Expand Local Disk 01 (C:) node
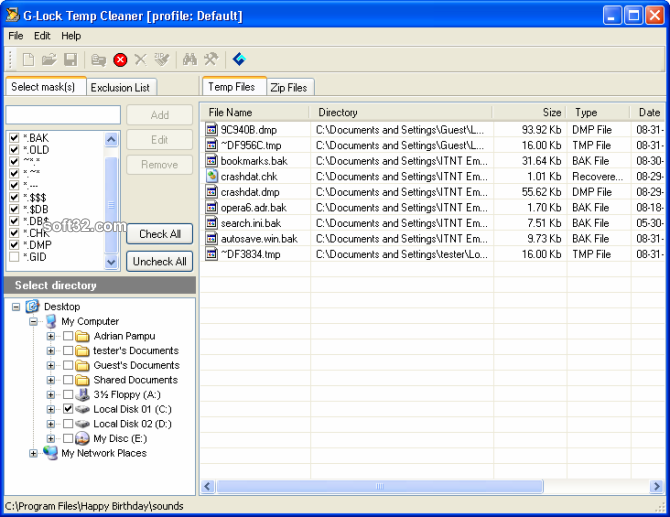670x517 pixels. click(x=50, y=409)
